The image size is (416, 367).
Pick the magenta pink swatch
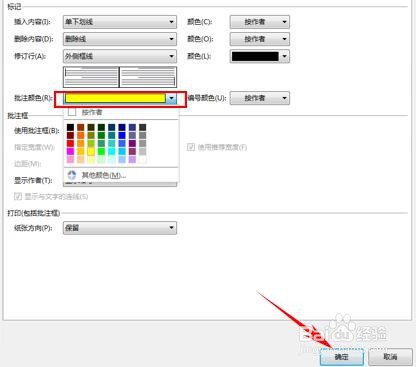point(70,151)
